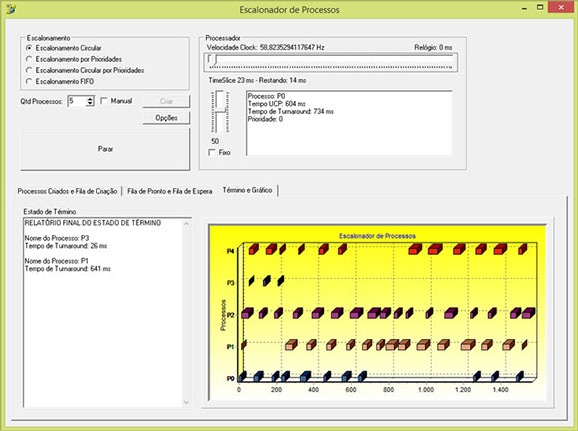Select Escalonamento FIFO radio button

(29, 81)
